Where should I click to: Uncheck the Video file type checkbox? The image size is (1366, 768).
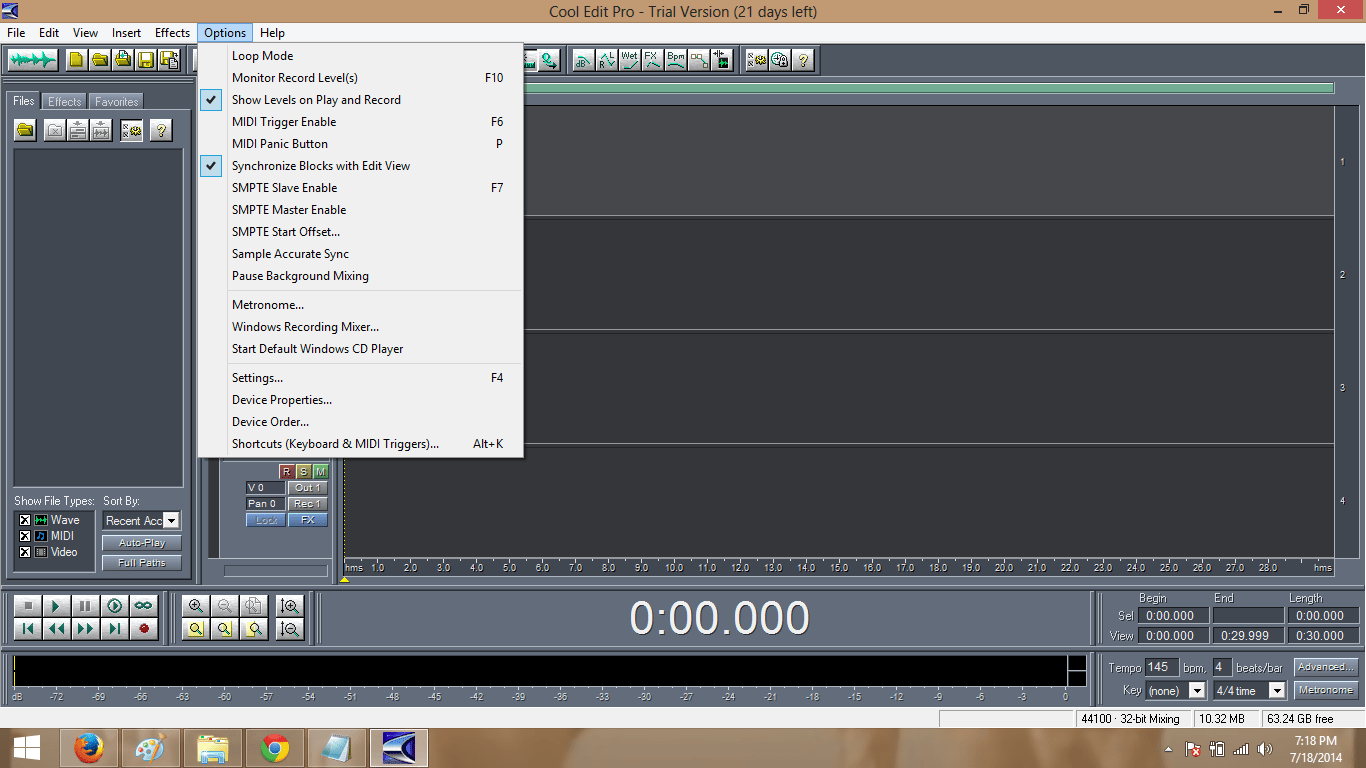coord(25,552)
